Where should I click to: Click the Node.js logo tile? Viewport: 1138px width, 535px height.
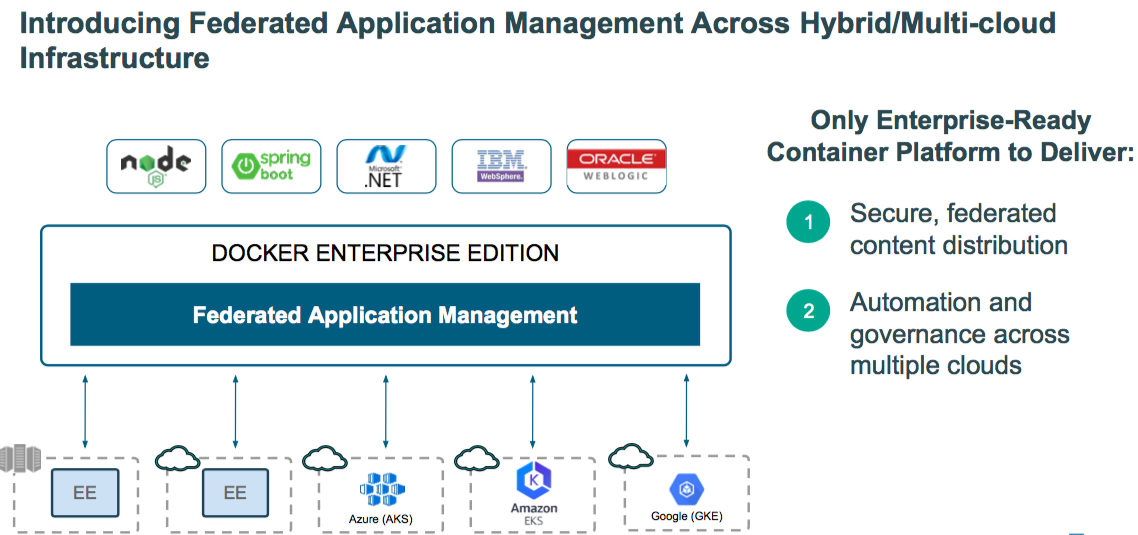click(156, 166)
